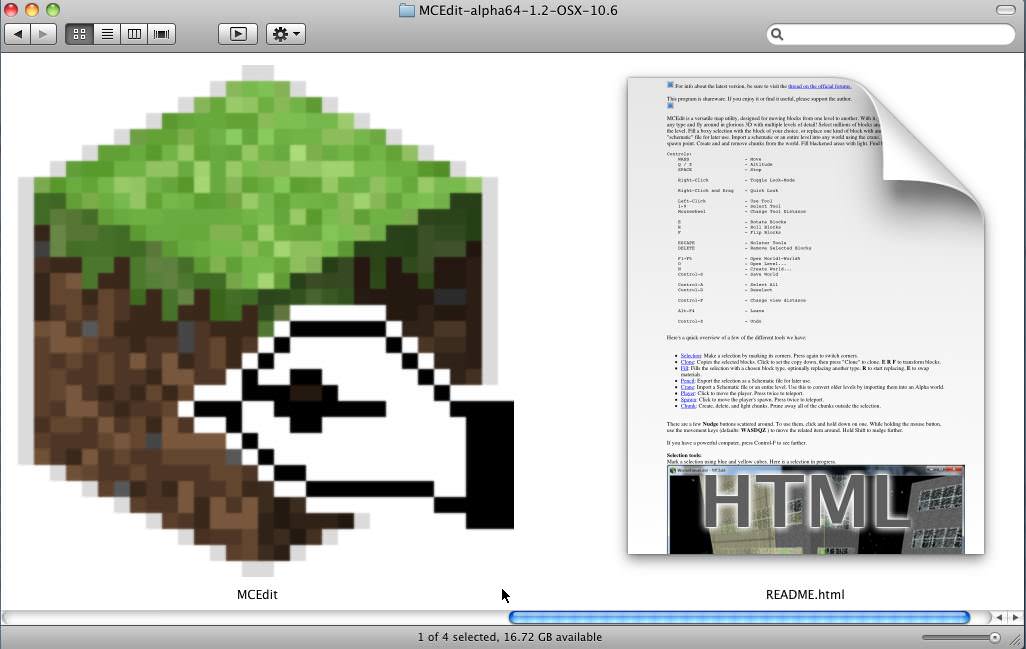Select the README.html file thumbnail
The width and height of the screenshot is (1026, 649).
click(x=806, y=315)
